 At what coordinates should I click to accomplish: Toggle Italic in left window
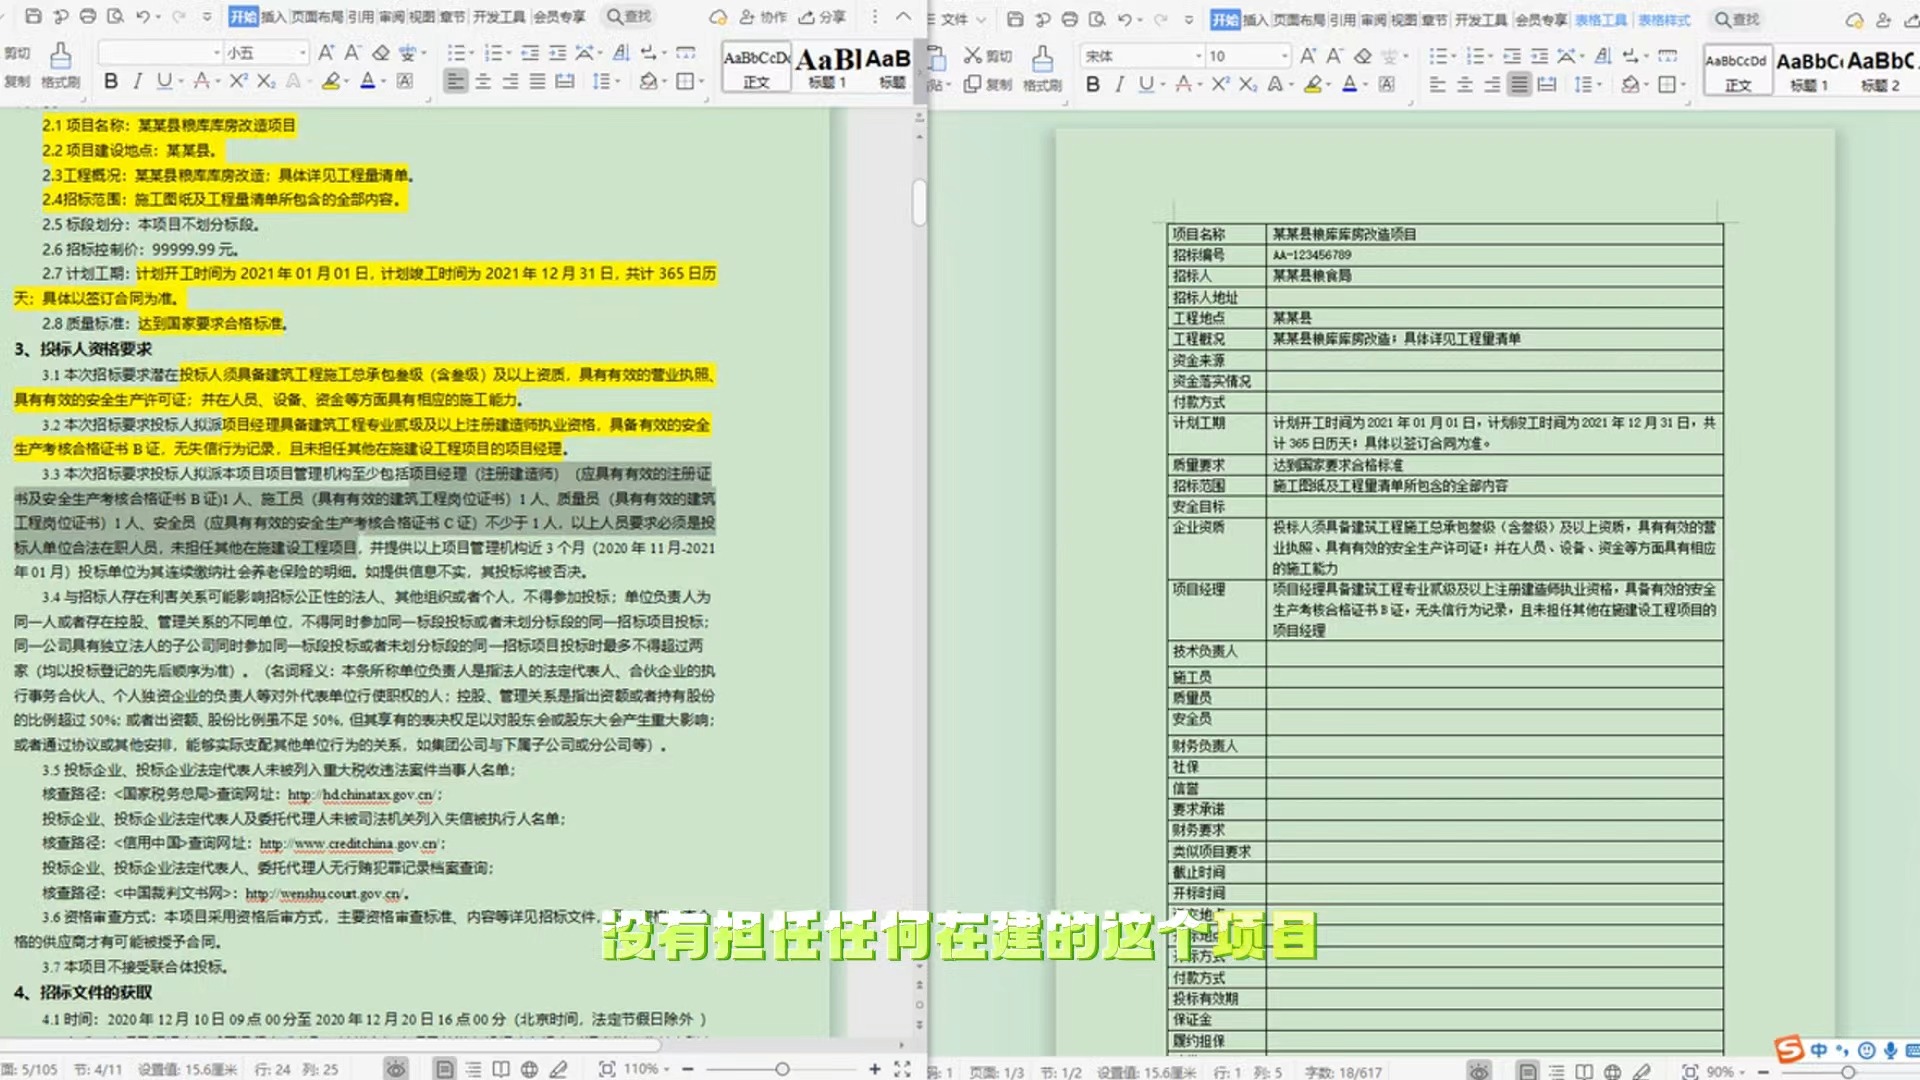coord(137,81)
